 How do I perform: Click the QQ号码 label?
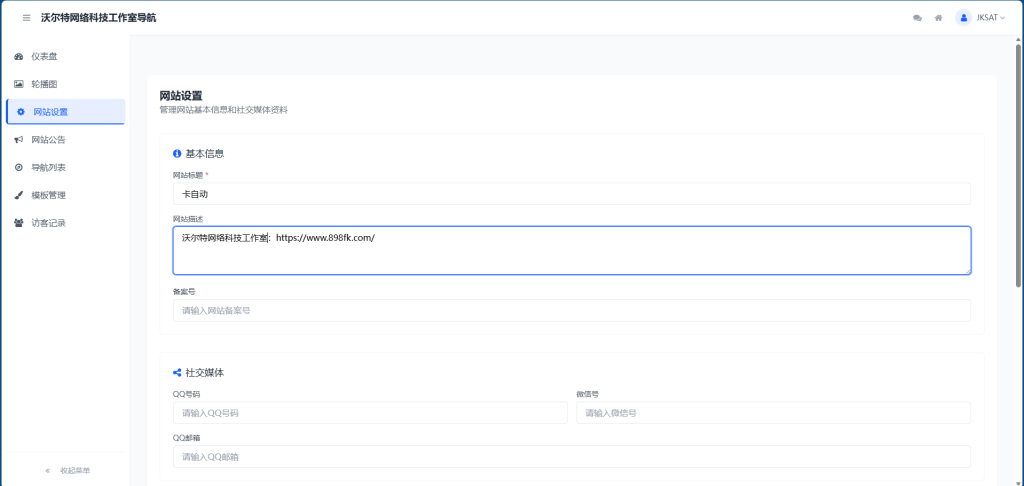[x=186, y=394]
